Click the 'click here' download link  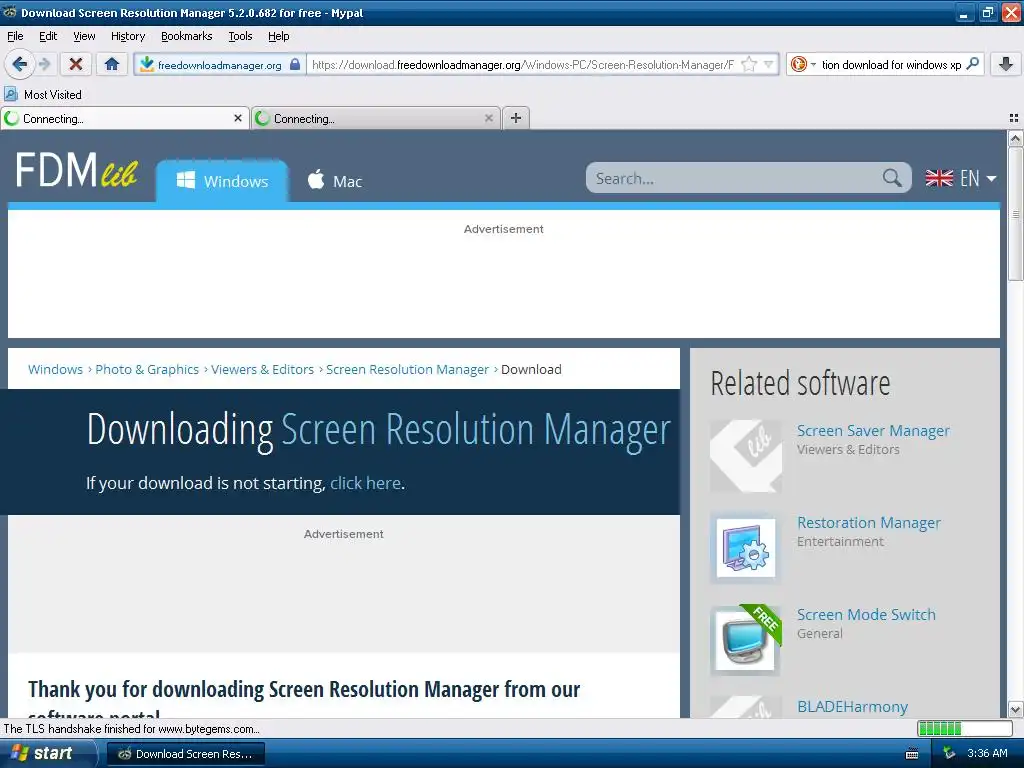coord(365,483)
